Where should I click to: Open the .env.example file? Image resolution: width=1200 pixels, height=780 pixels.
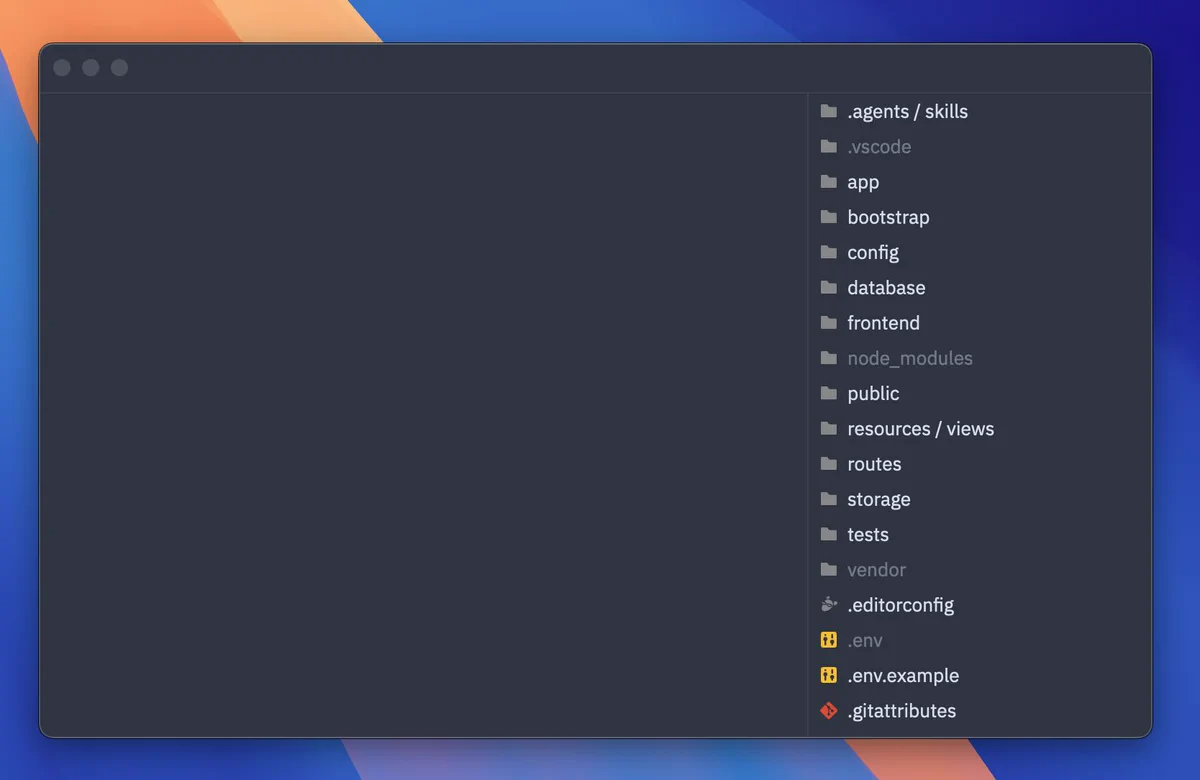tap(903, 675)
